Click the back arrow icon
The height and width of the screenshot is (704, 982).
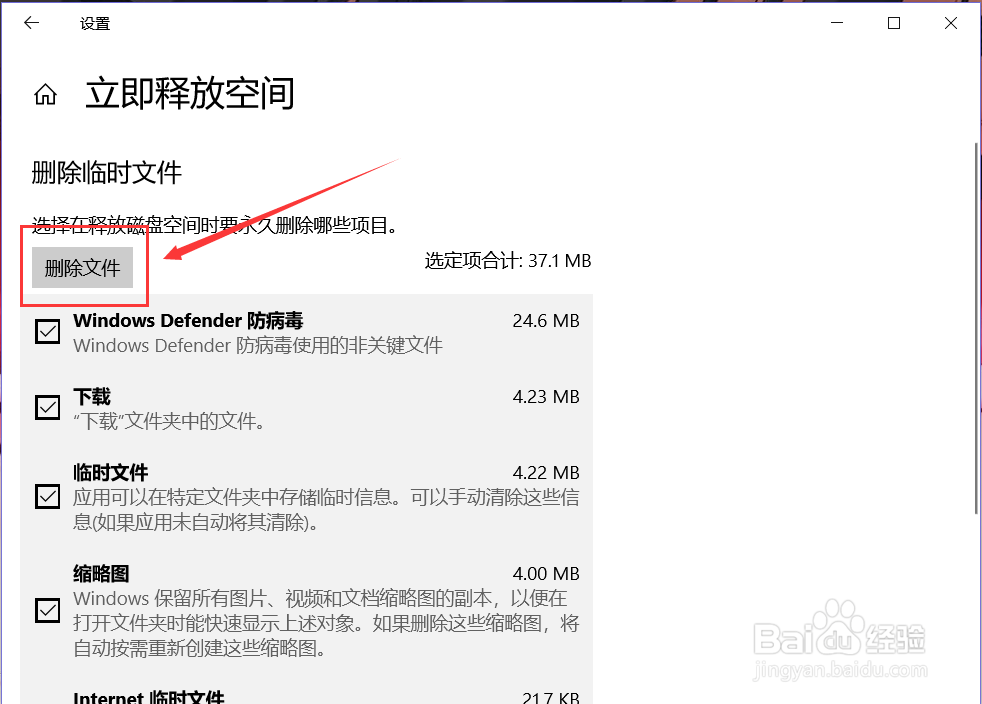(31, 22)
